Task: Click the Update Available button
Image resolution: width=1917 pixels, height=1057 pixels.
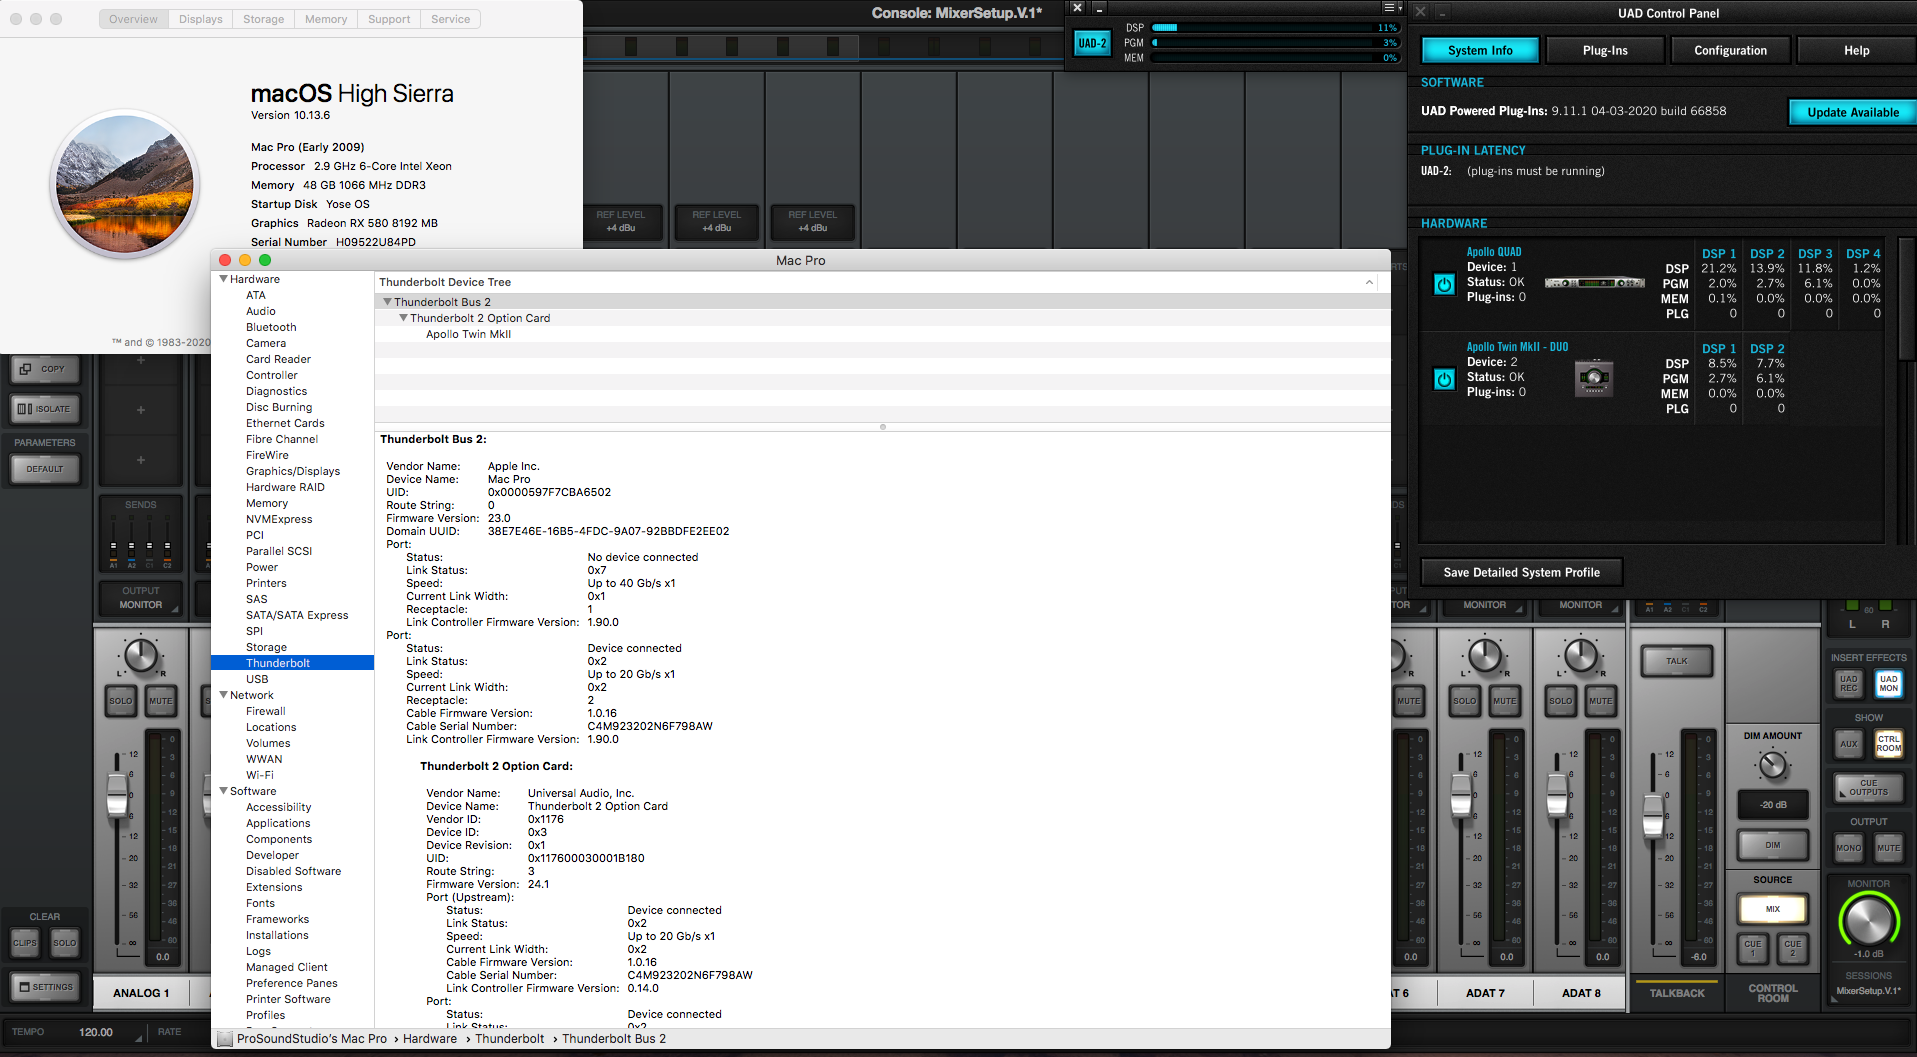Action: pyautogui.click(x=1852, y=112)
